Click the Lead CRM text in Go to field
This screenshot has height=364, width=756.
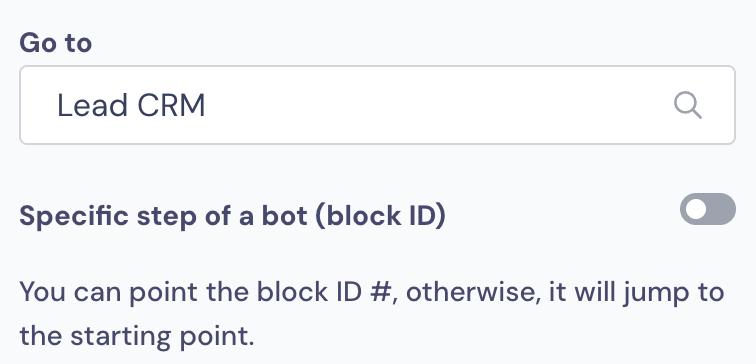click(x=131, y=106)
